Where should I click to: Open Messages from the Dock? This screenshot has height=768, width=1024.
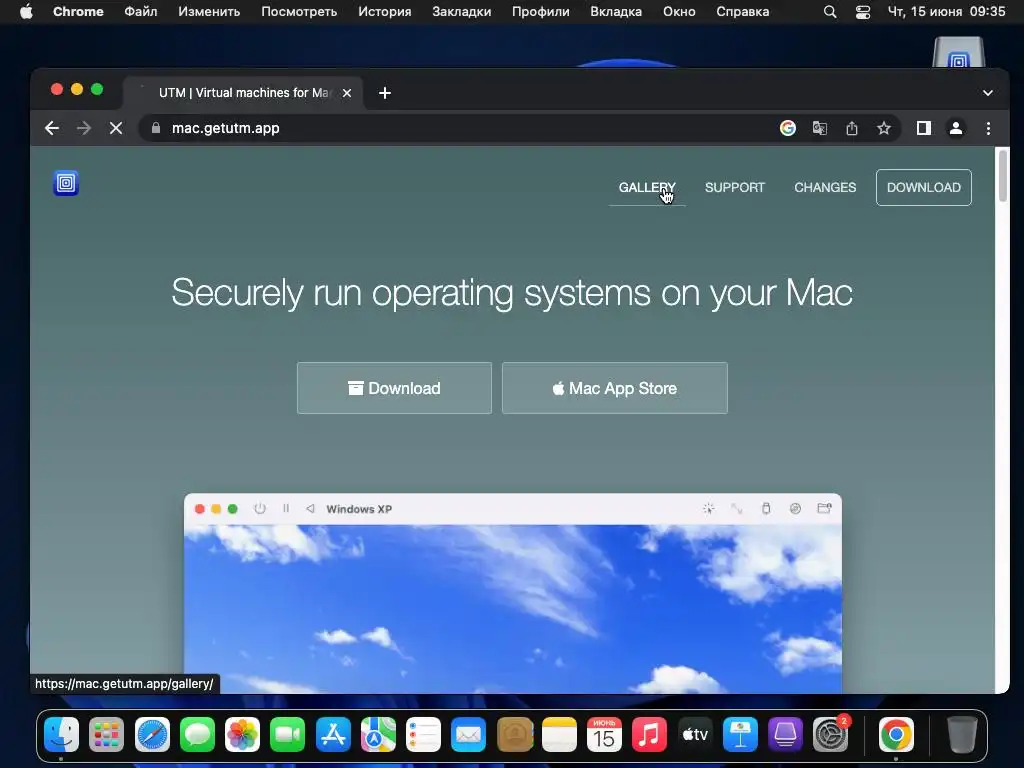tap(197, 735)
